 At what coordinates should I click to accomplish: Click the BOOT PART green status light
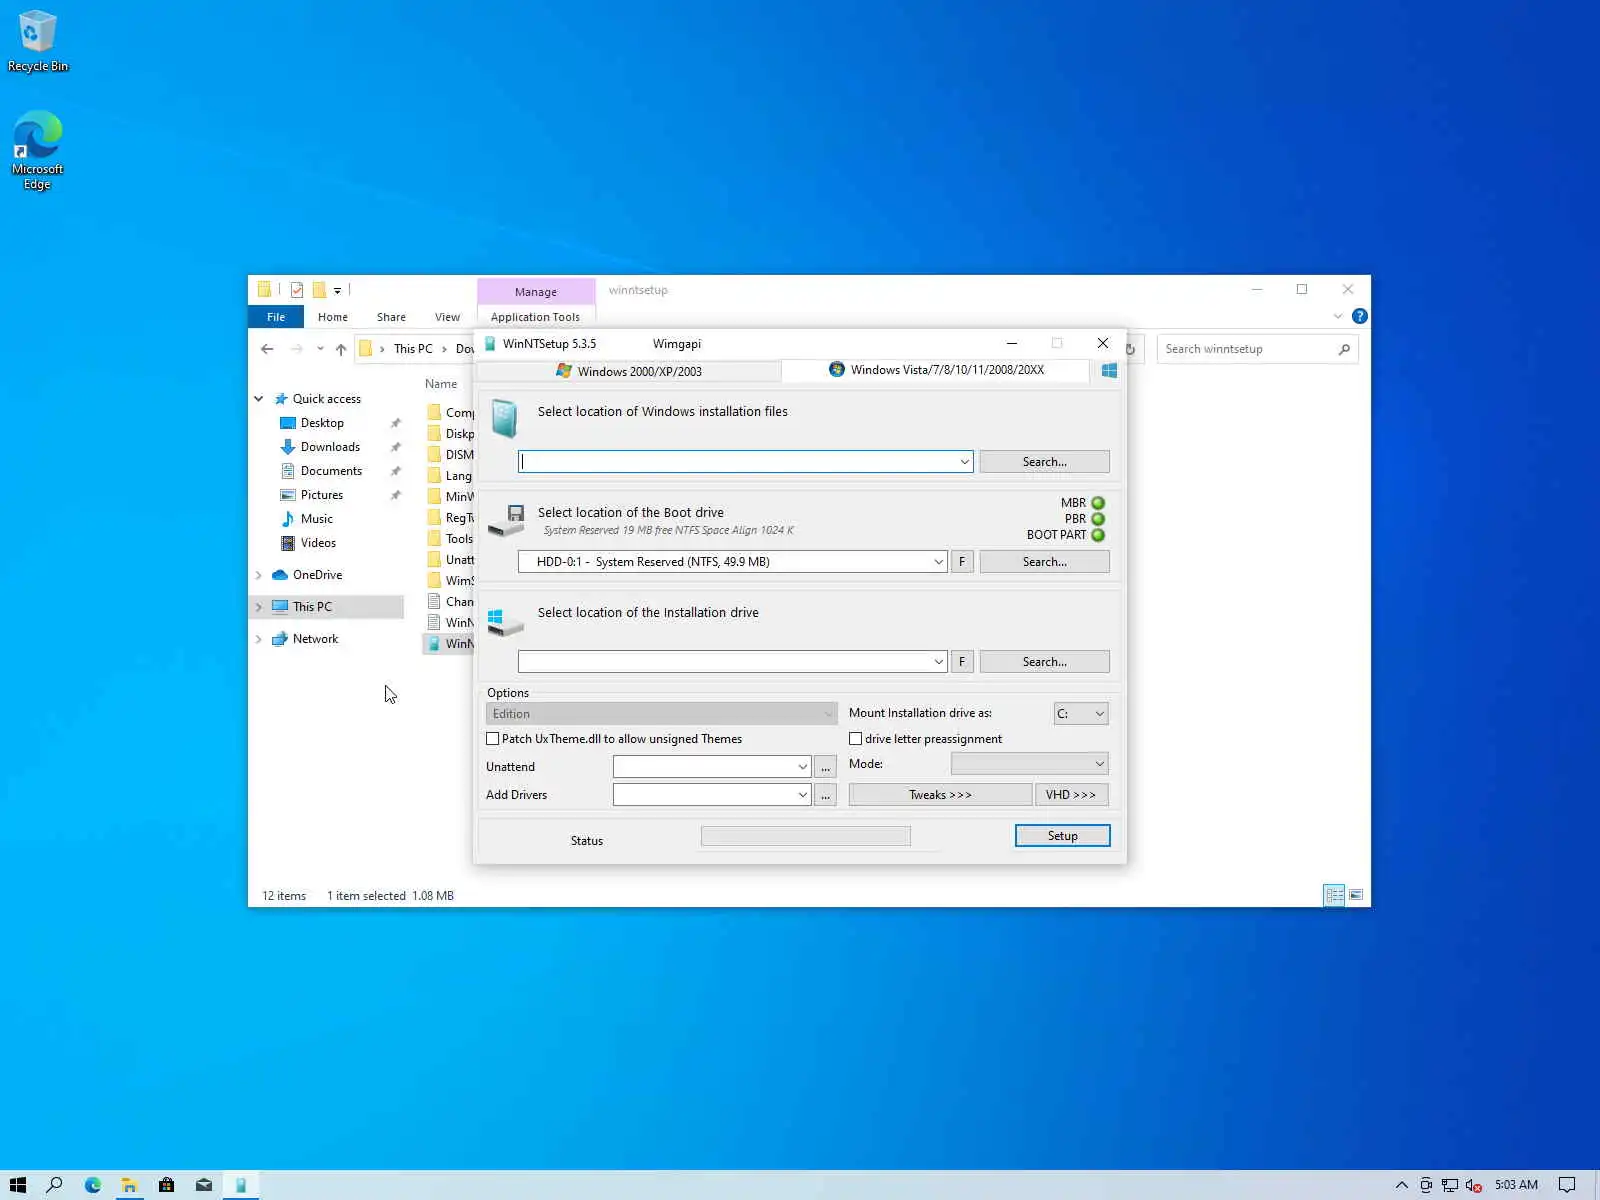pyautogui.click(x=1098, y=535)
